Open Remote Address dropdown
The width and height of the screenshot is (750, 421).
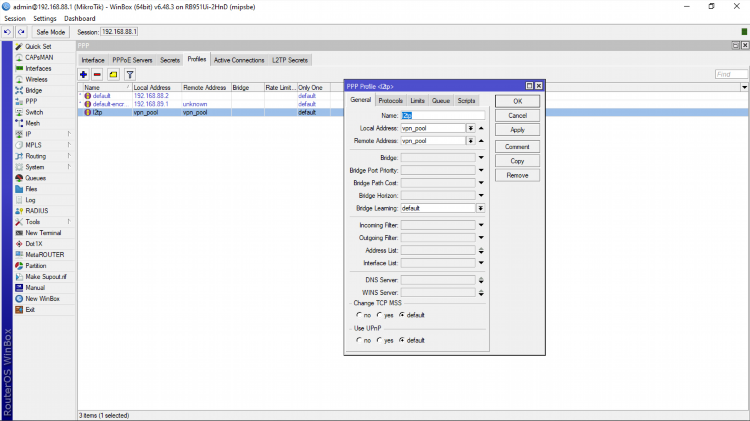[471, 141]
